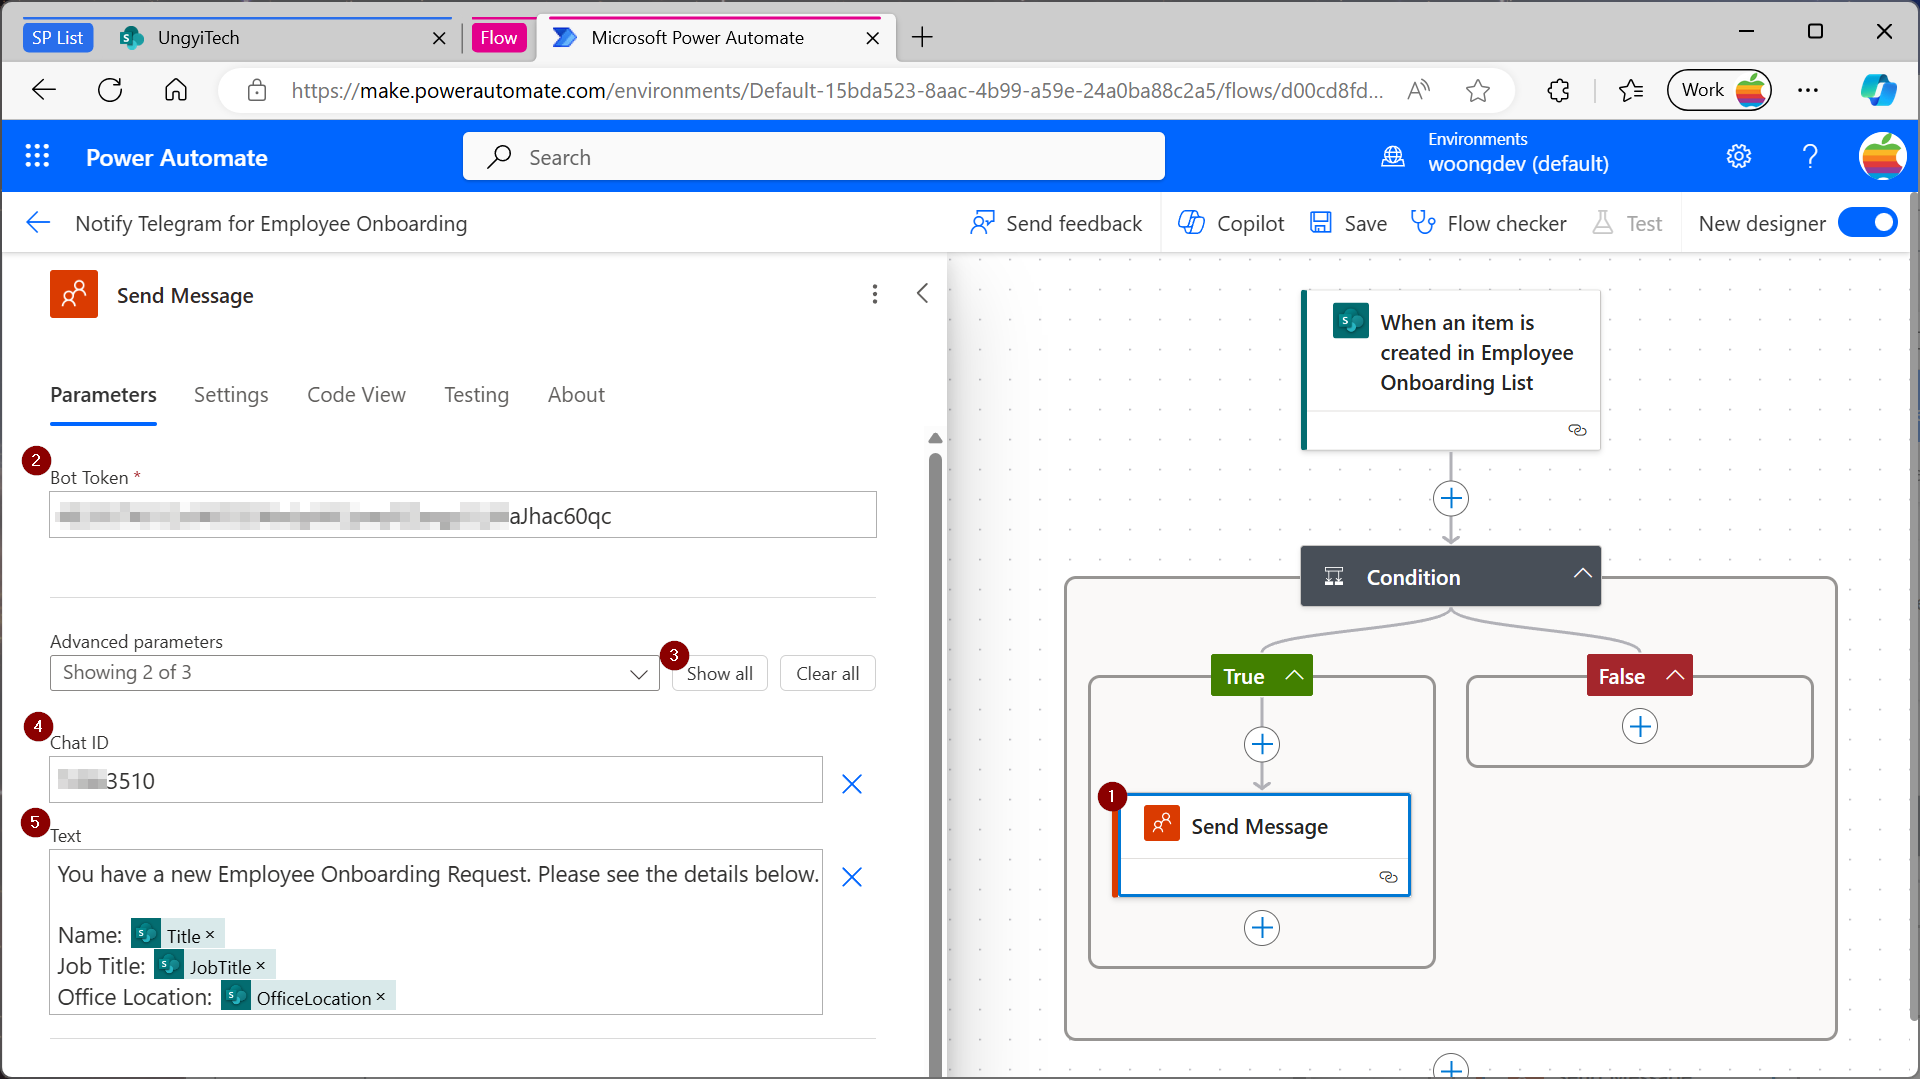Click the Bot Token input field
This screenshot has height=1079, width=1920.
(x=463, y=515)
